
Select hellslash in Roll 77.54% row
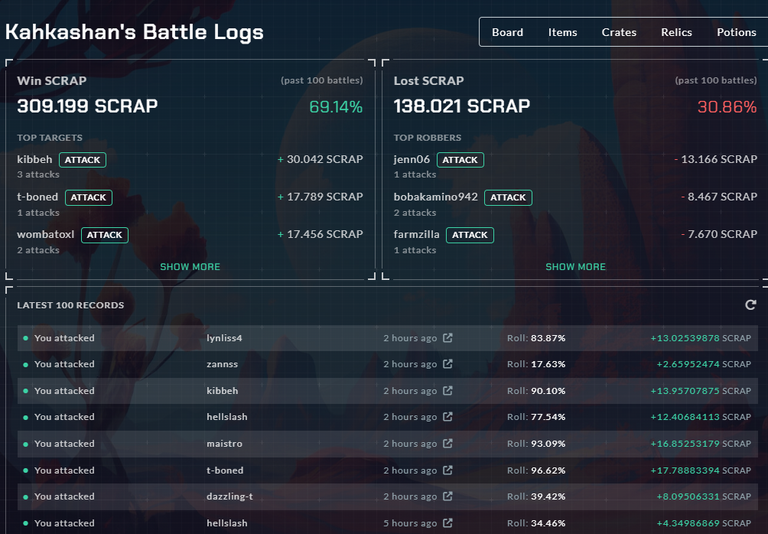227,416
